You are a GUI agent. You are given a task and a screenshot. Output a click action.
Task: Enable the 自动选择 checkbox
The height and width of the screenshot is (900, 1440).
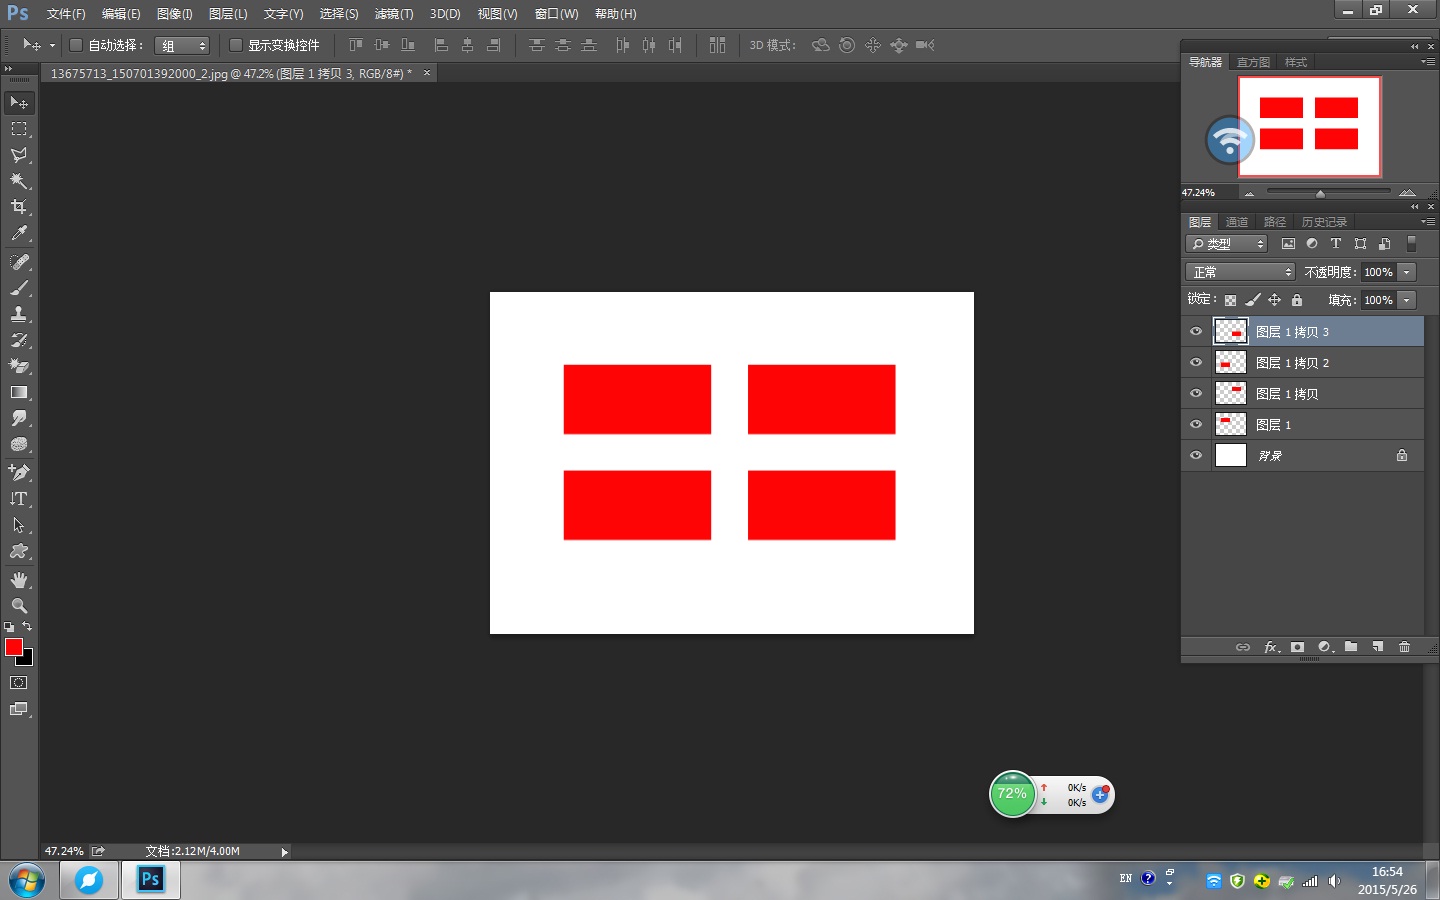[75, 45]
